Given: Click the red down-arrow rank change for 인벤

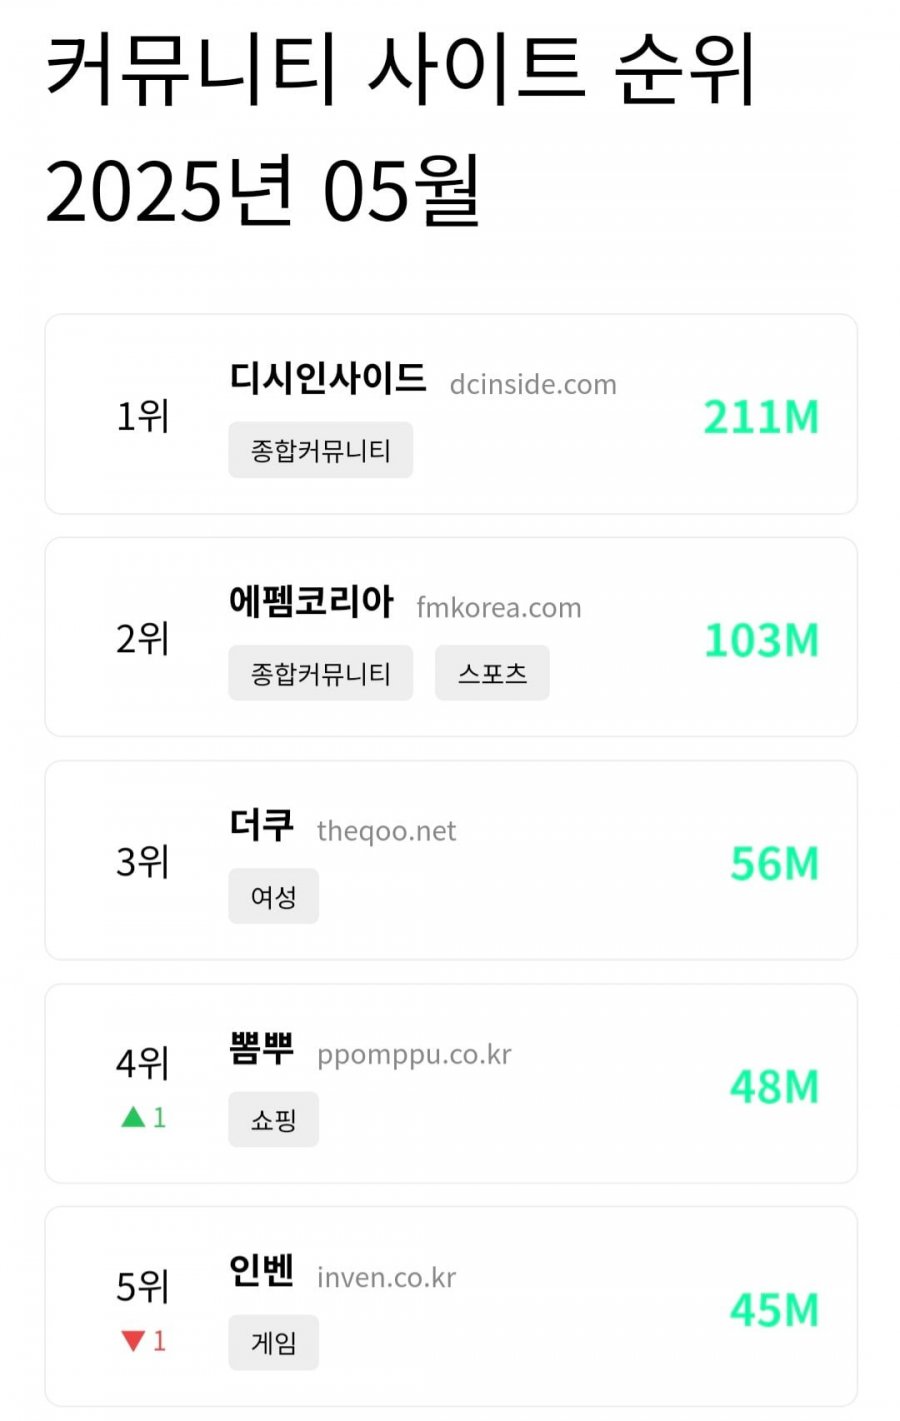Looking at the screenshot, I should tap(143, 1340).
